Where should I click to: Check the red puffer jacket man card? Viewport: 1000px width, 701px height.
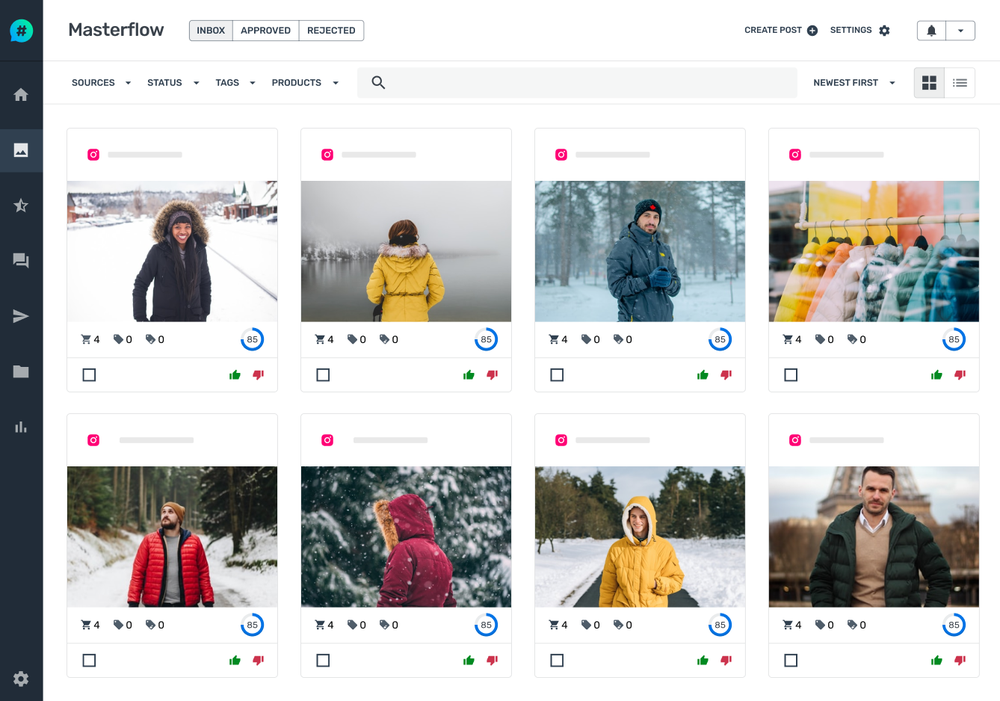89,660
